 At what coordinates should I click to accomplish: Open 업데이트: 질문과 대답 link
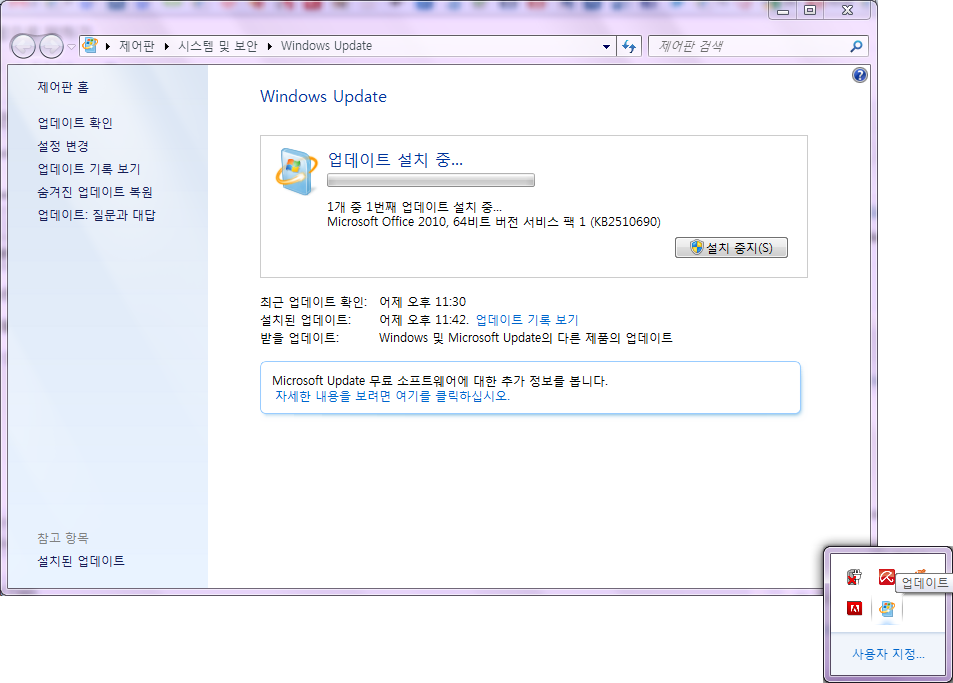[97, 216]
